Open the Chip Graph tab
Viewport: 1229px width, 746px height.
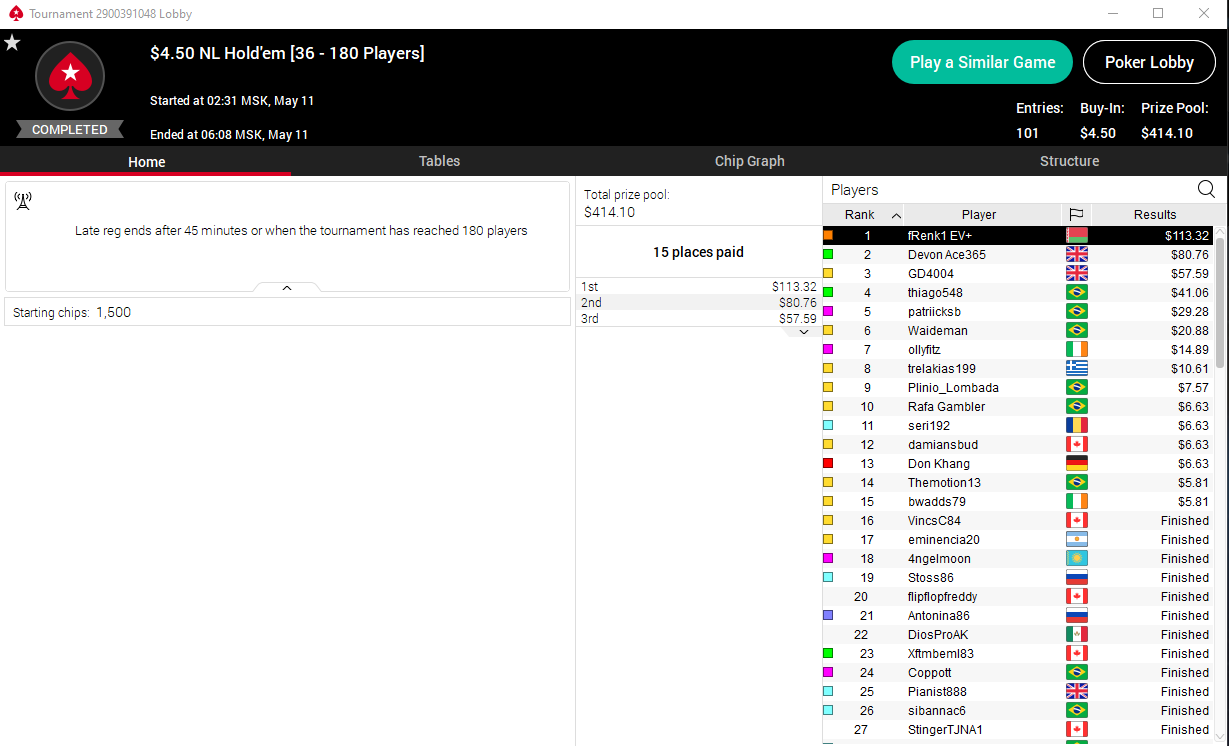[x=750, y=161]
